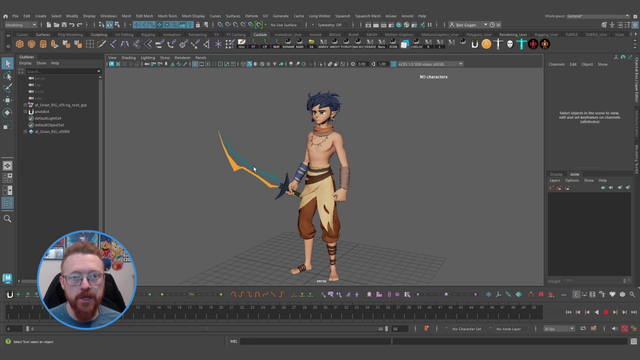Click the orange character figure shelf icon
This screenshot has height=360, width=640.
[x=545, y=44]
